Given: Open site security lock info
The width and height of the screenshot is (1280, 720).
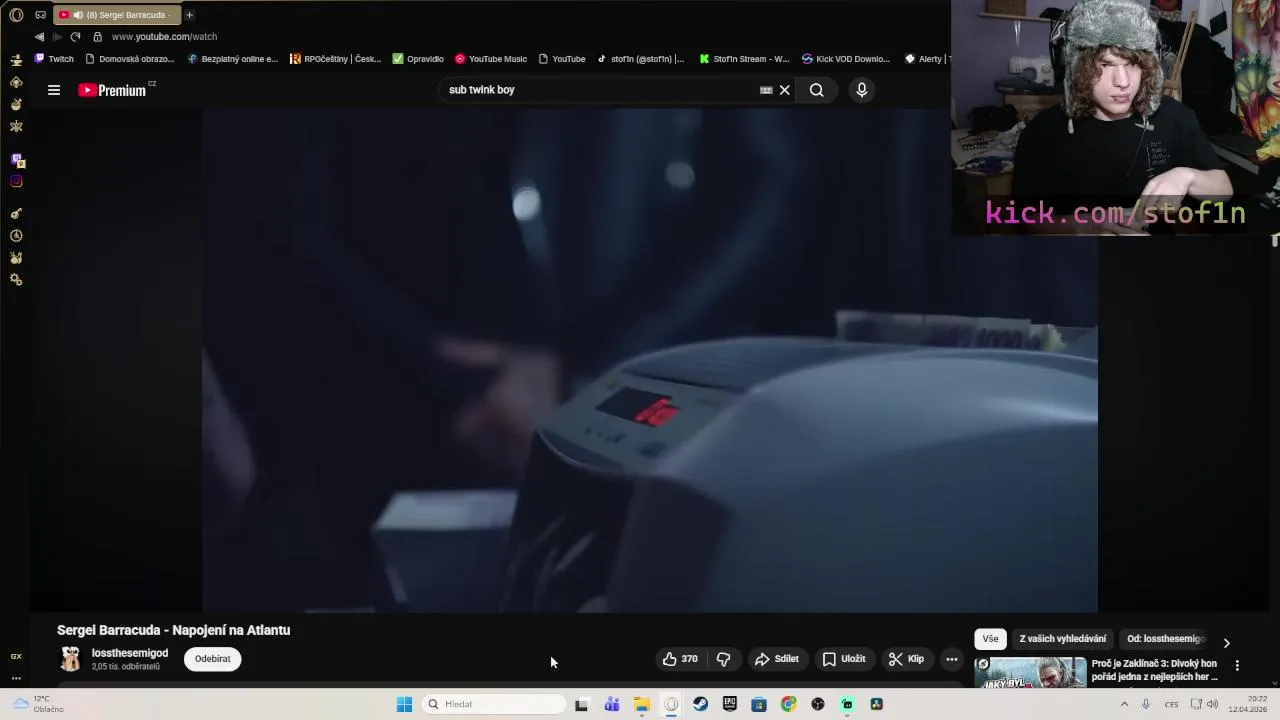Looking at the screenshot, I should pos(97,37).
